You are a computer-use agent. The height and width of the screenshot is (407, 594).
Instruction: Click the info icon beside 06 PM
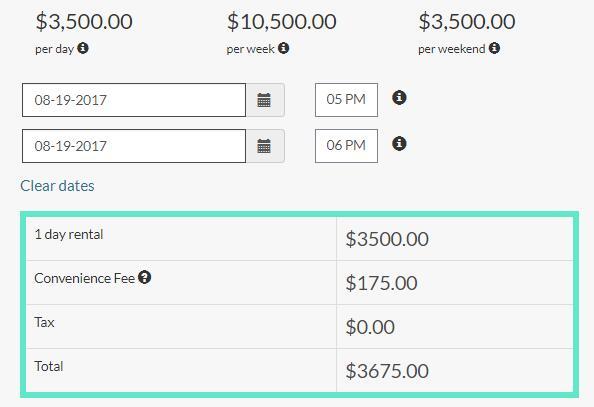[399, 143]
